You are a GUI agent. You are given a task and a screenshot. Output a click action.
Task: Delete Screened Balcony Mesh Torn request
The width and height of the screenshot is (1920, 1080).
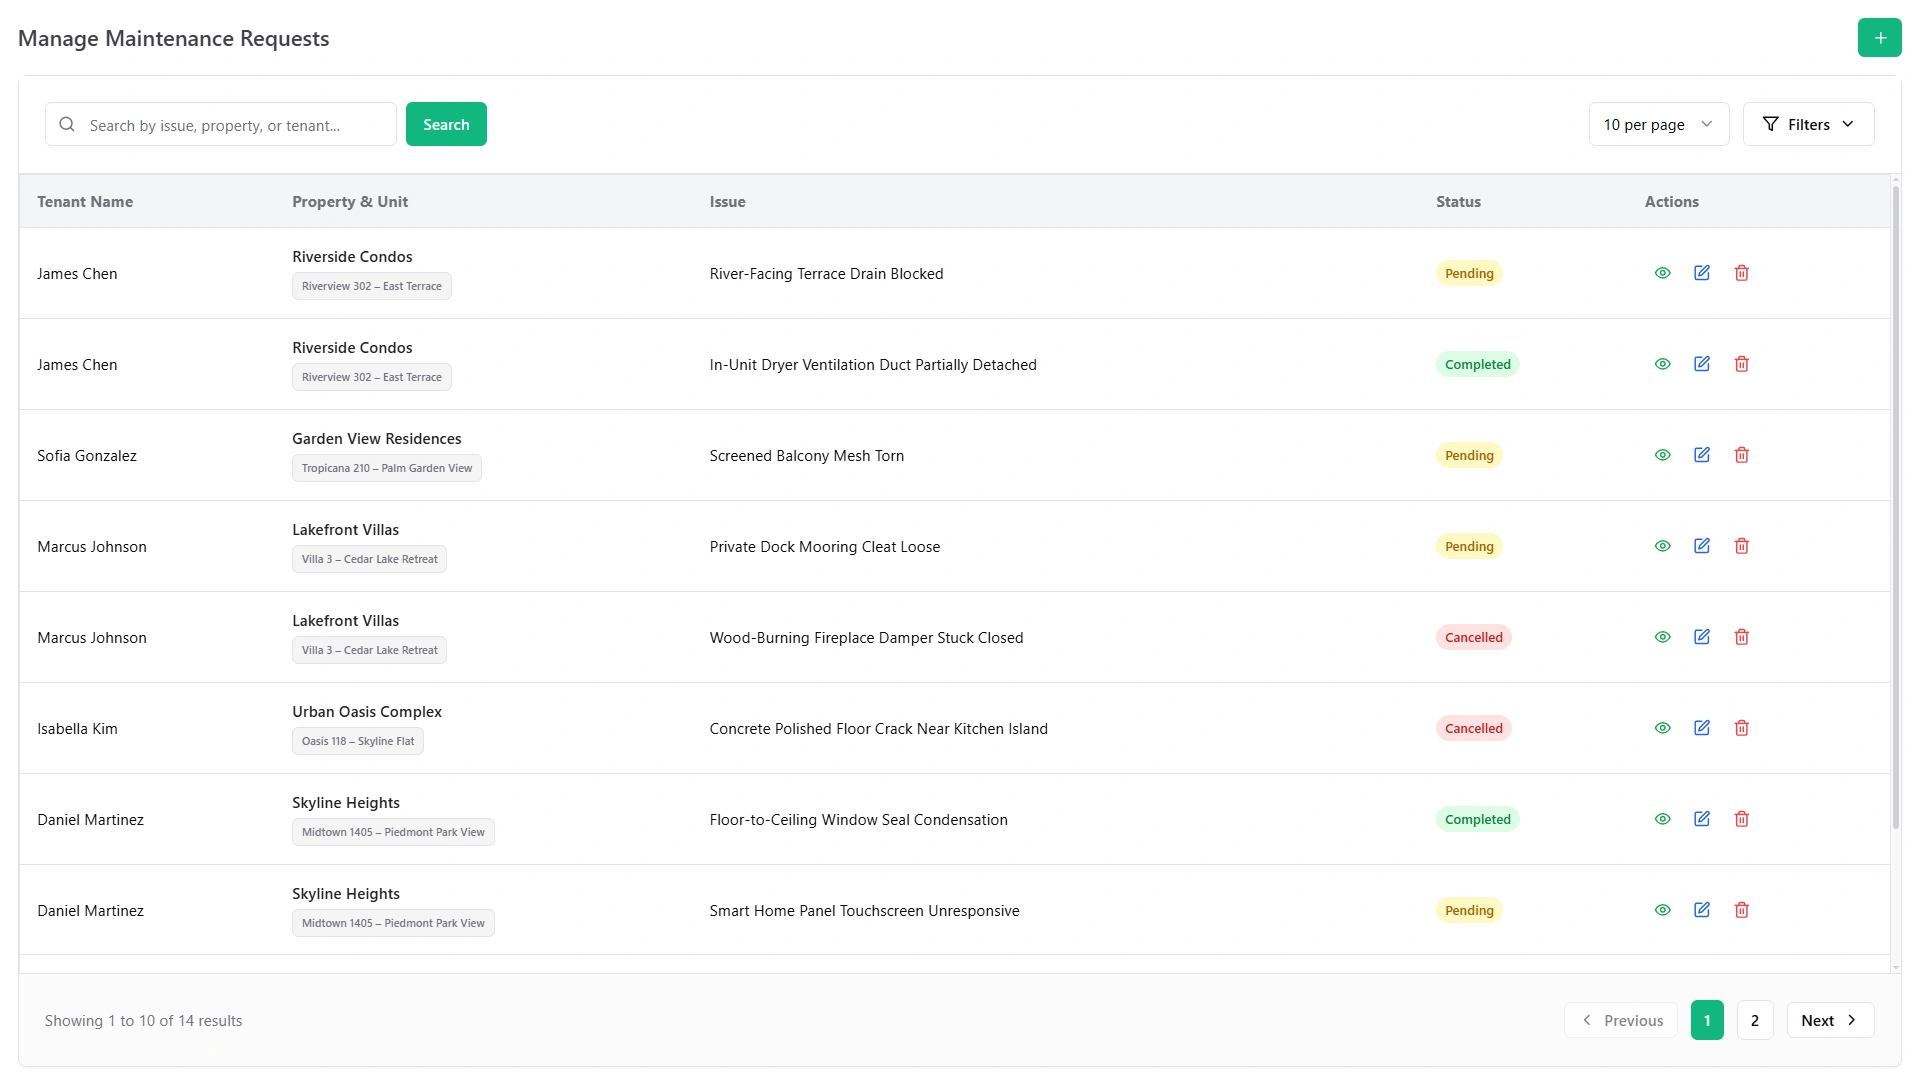click(1742, 455)
